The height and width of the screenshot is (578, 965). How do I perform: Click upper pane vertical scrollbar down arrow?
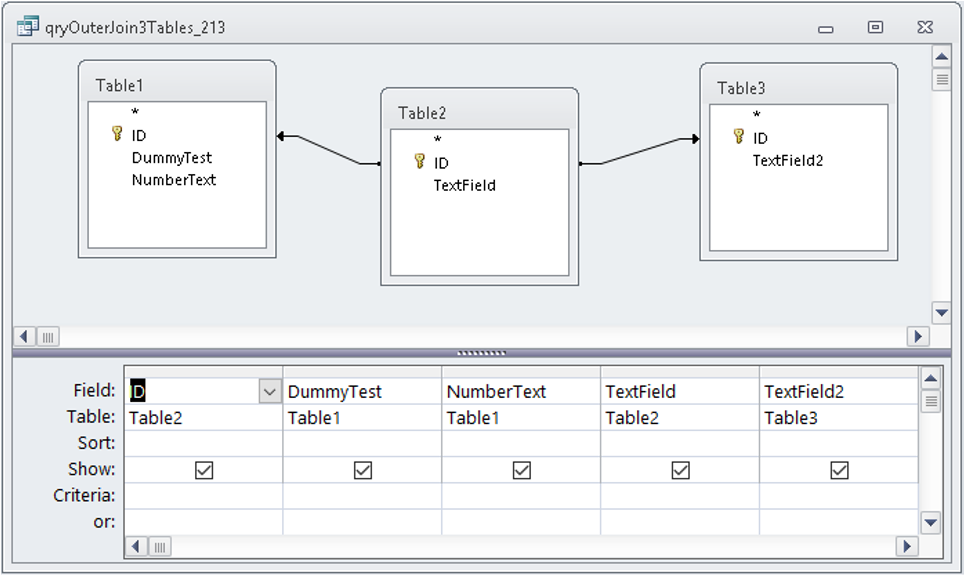pyautogui.click(x=941, y=312)
